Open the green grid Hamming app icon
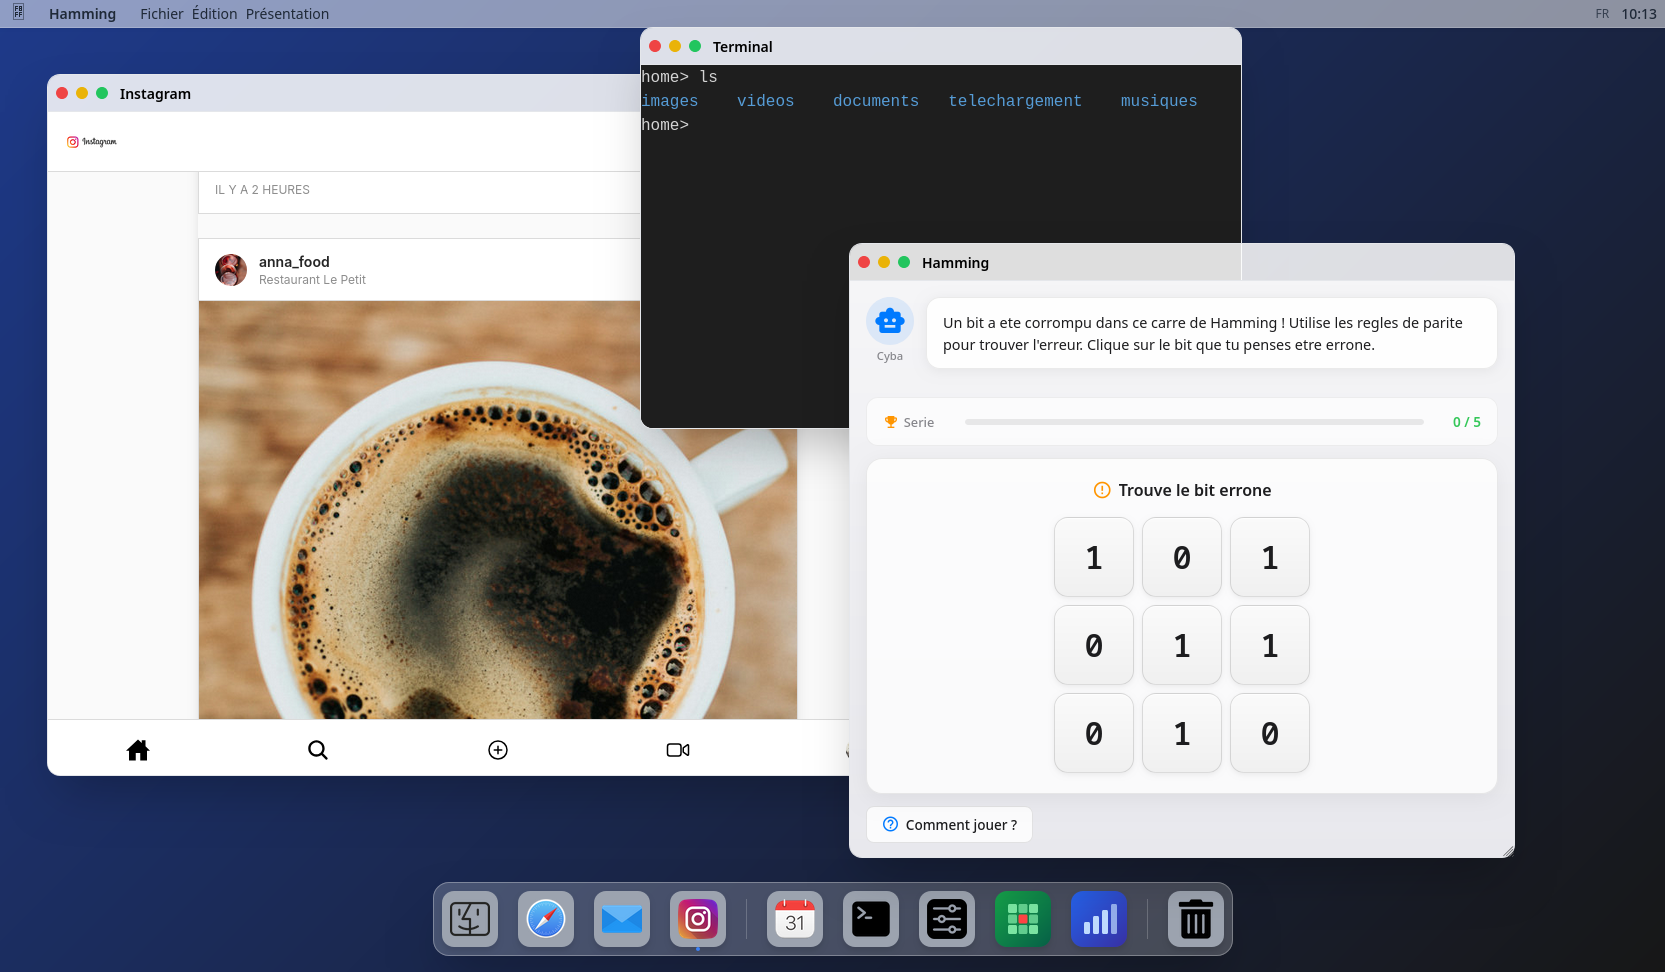Screen dimensions: 1665x972 coord(1023,919)
